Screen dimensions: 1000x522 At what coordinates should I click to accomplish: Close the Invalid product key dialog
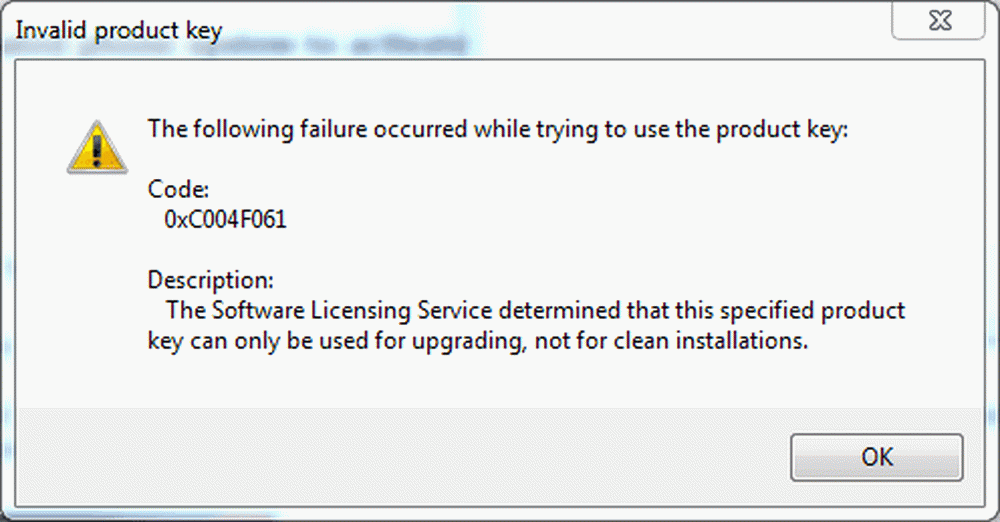938,20
